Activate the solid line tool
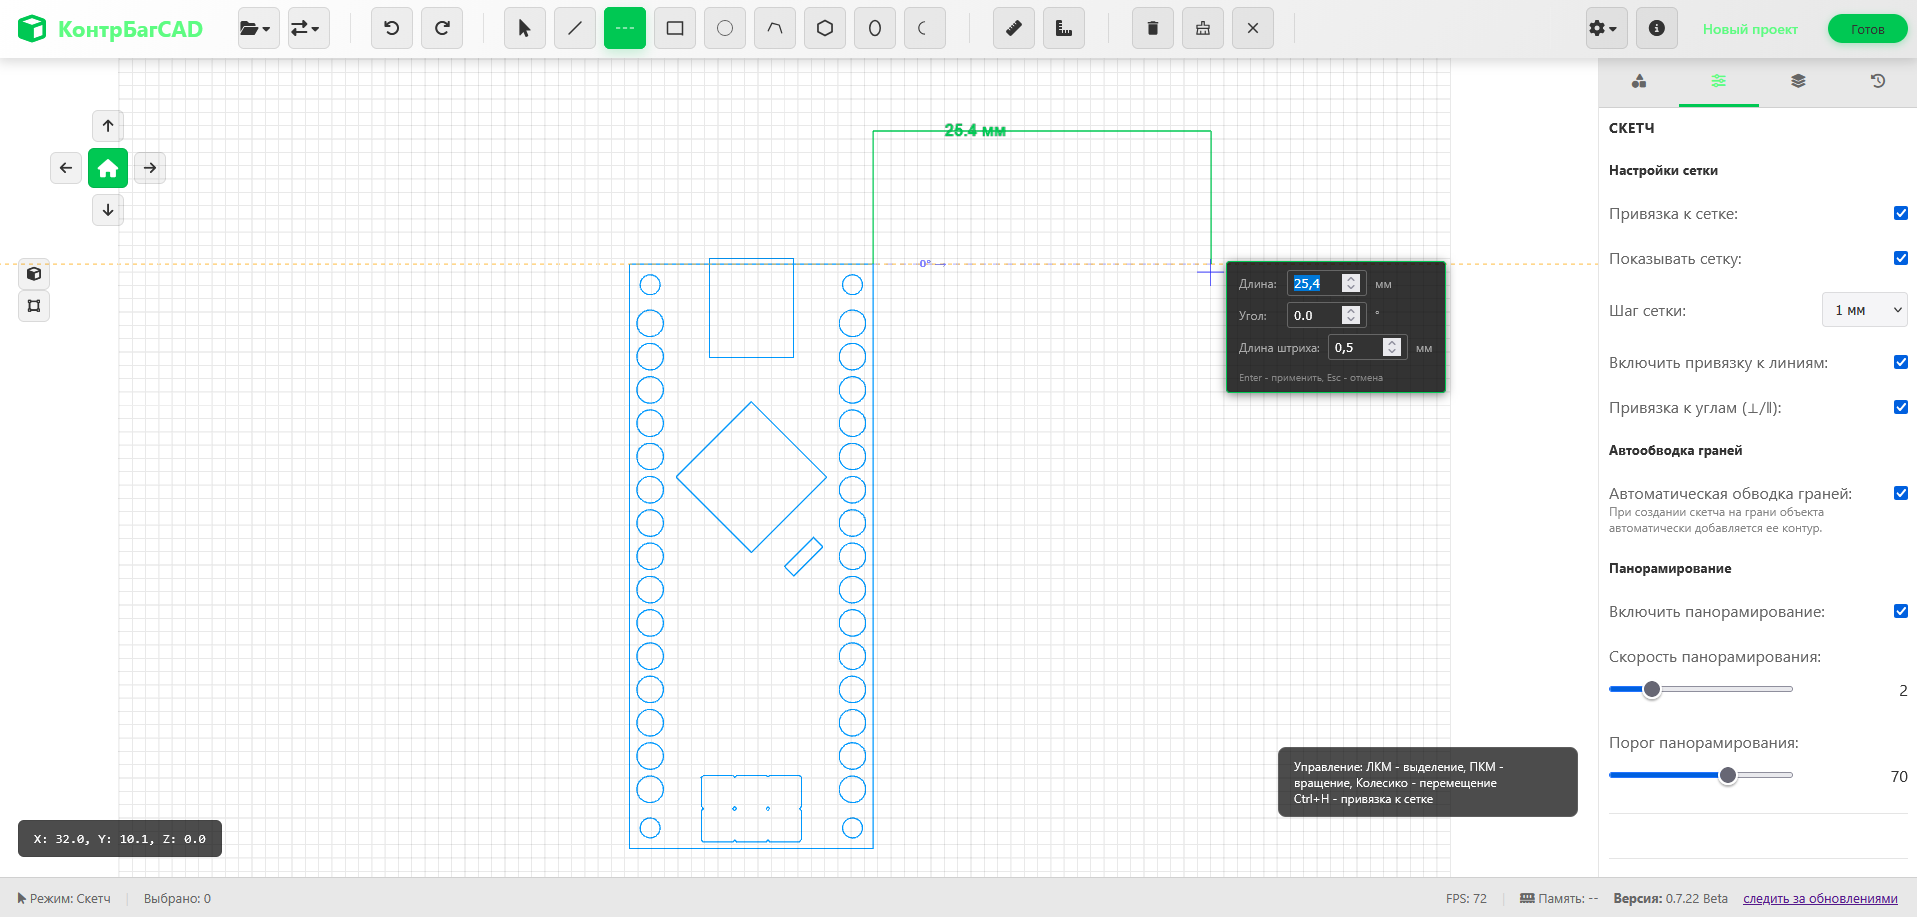This screenshot has height=917, width=1917. click(x=575, y=28)
